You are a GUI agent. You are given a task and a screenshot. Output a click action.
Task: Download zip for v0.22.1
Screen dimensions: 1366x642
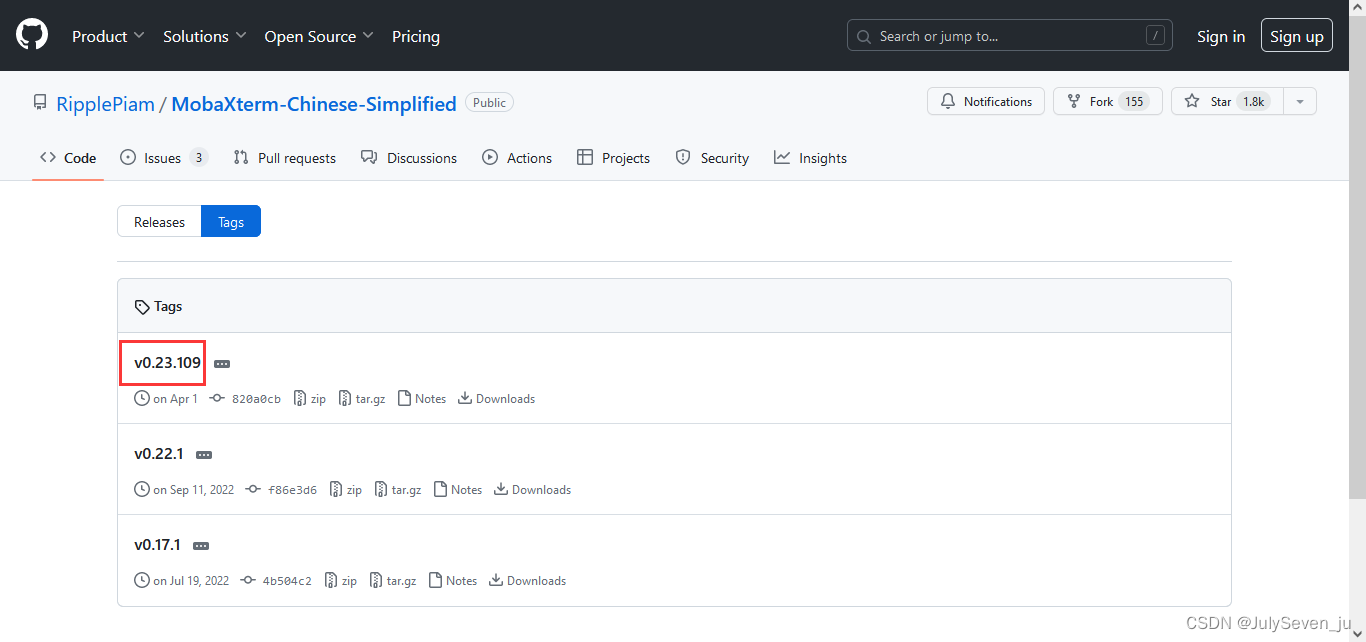tap(346, 490)
